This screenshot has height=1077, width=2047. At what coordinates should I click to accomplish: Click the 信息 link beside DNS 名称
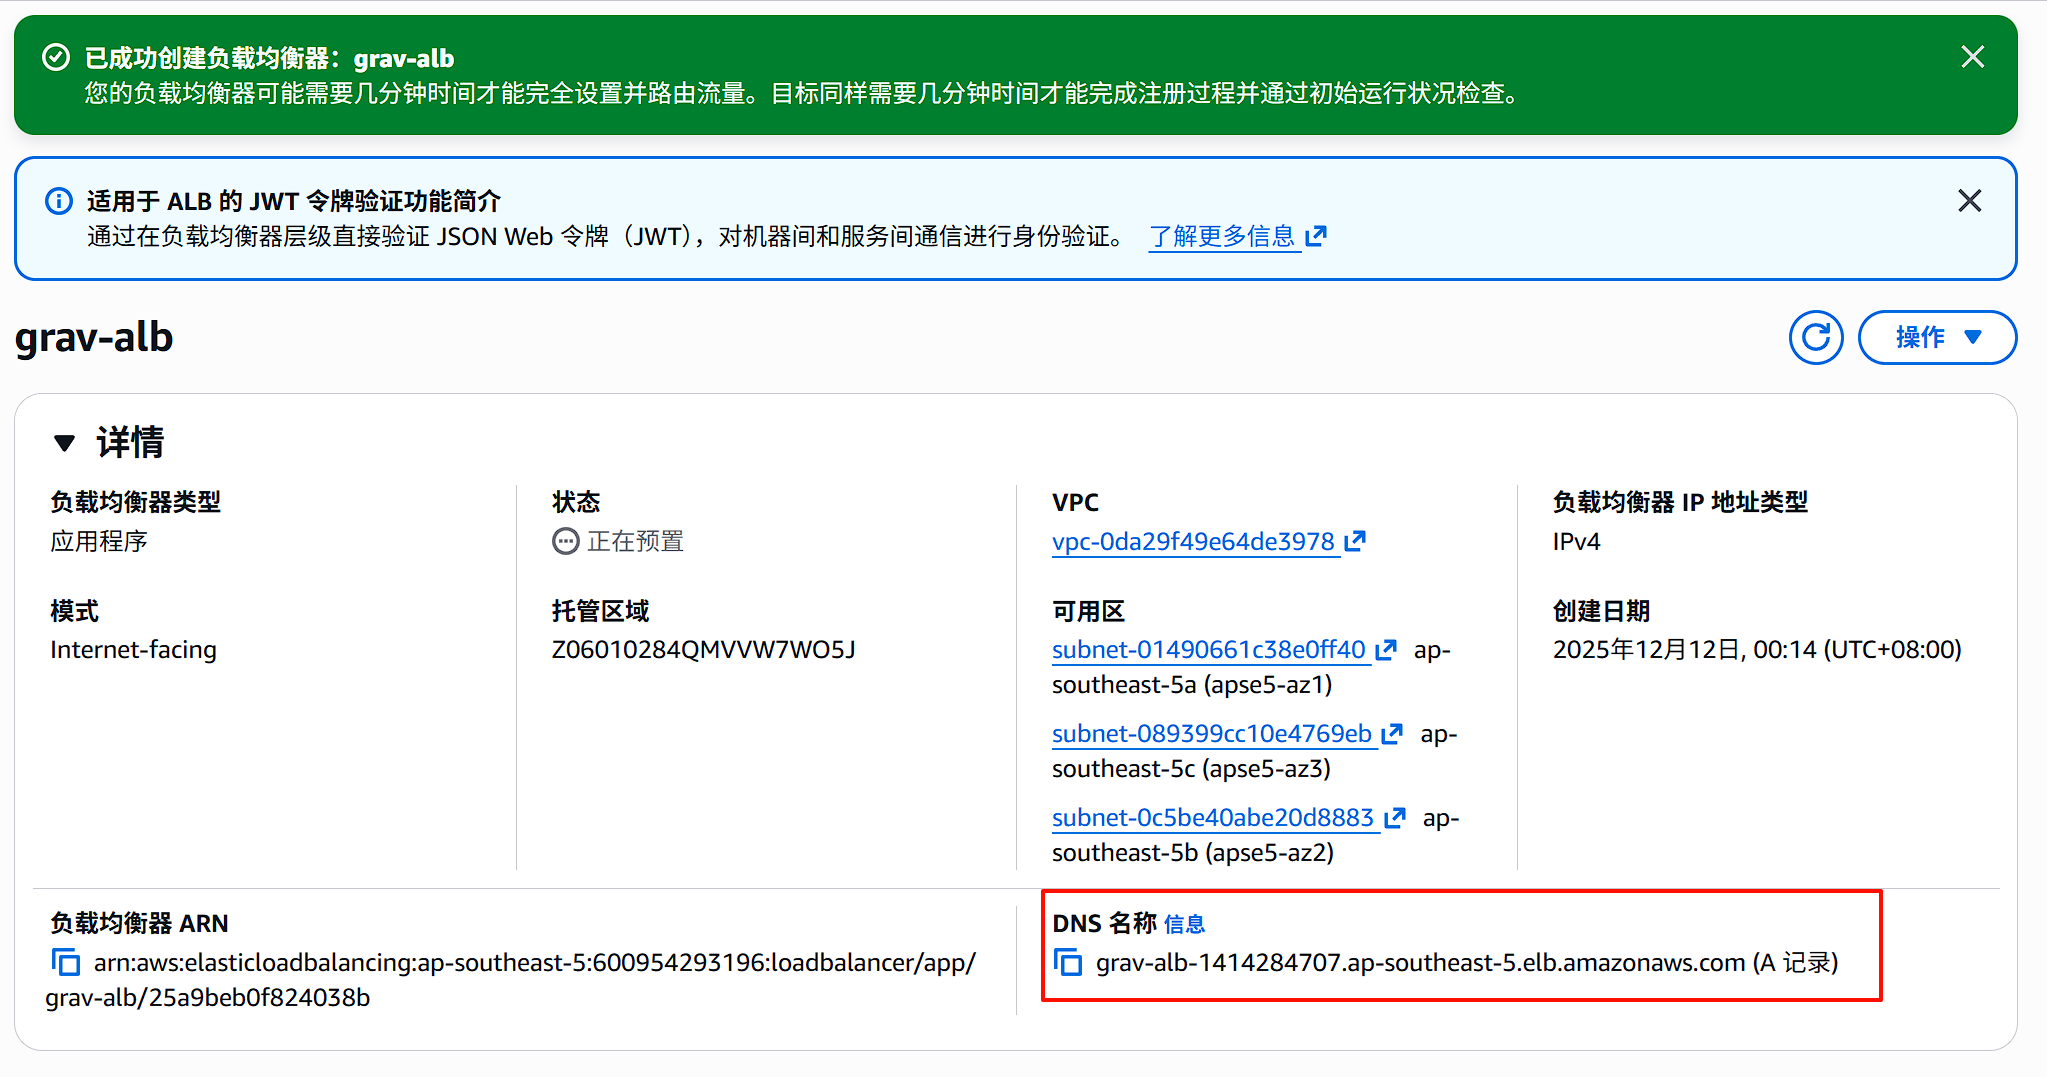tap(1184, 924)
